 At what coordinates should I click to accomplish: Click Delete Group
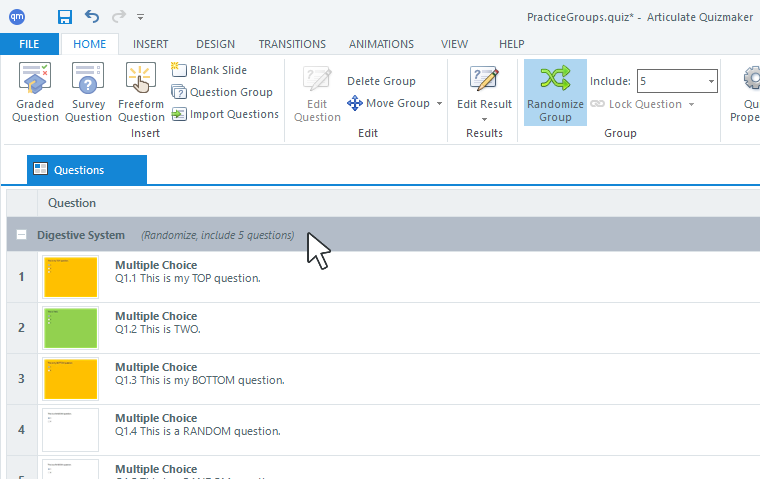pos(381,81)
